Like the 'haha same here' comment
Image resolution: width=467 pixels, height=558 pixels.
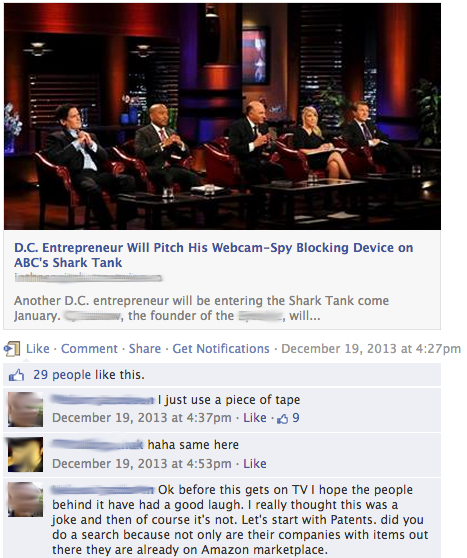coord(255,464)
